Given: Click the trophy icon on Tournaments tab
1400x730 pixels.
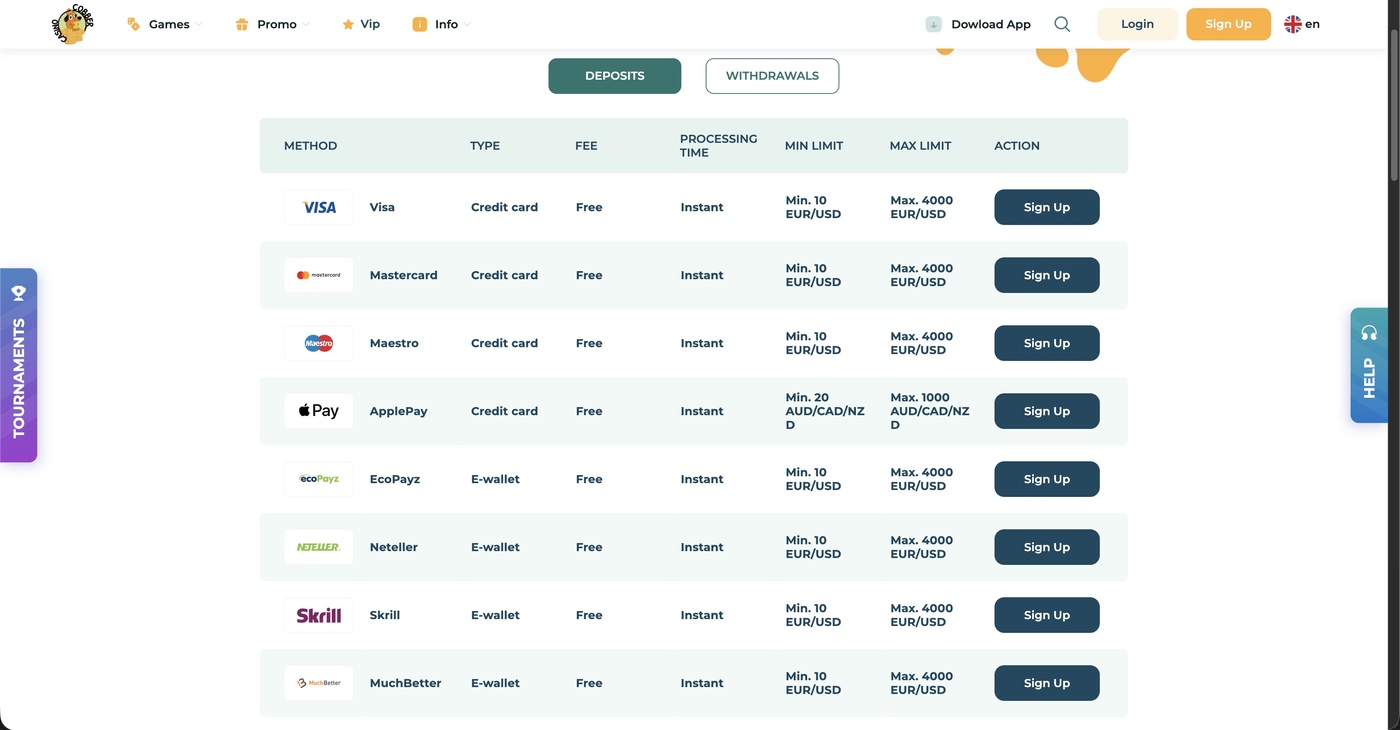Looking at the screenshot, I should 18,292.
